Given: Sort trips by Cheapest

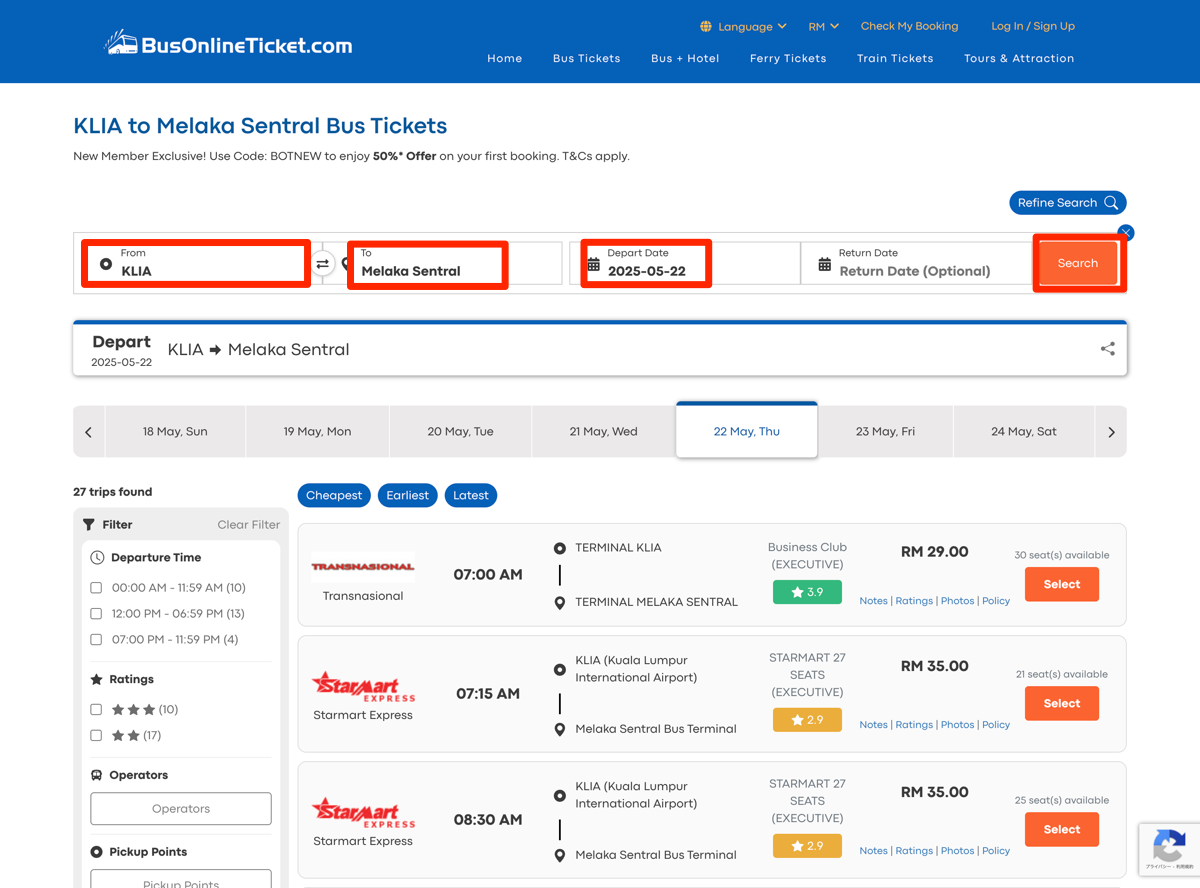Looking at the screenshot, I should (x=334, y=495).
